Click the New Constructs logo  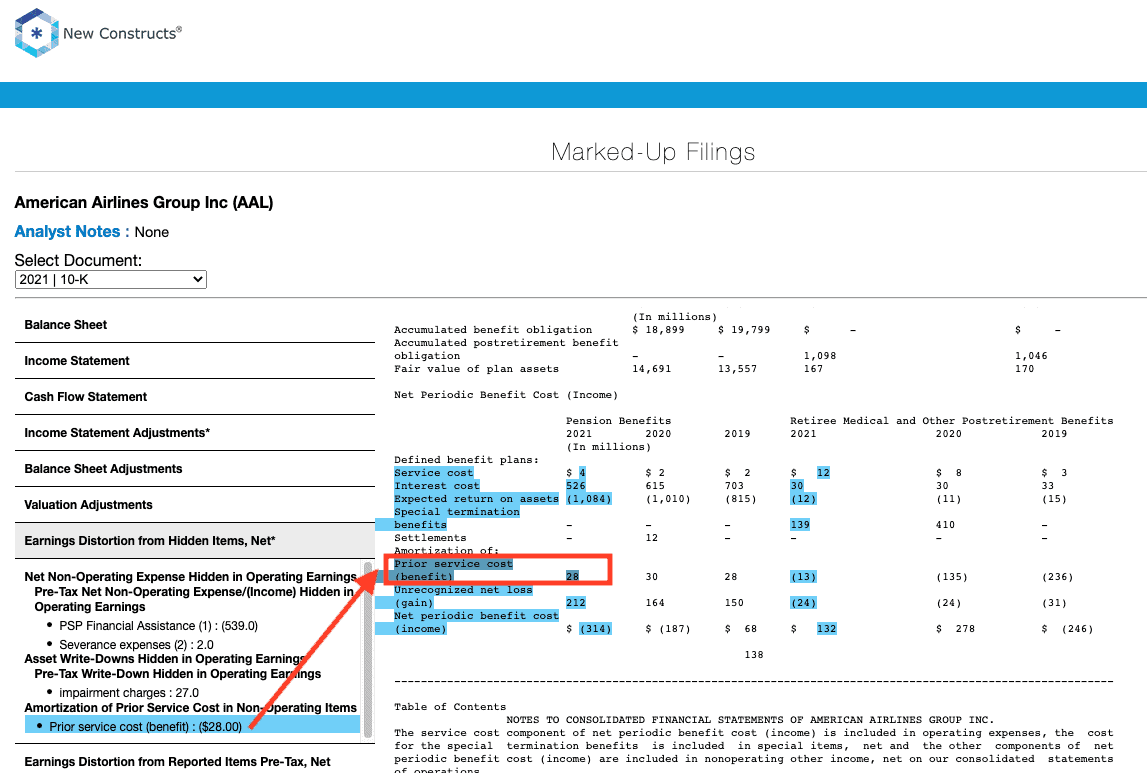point(98,33)
